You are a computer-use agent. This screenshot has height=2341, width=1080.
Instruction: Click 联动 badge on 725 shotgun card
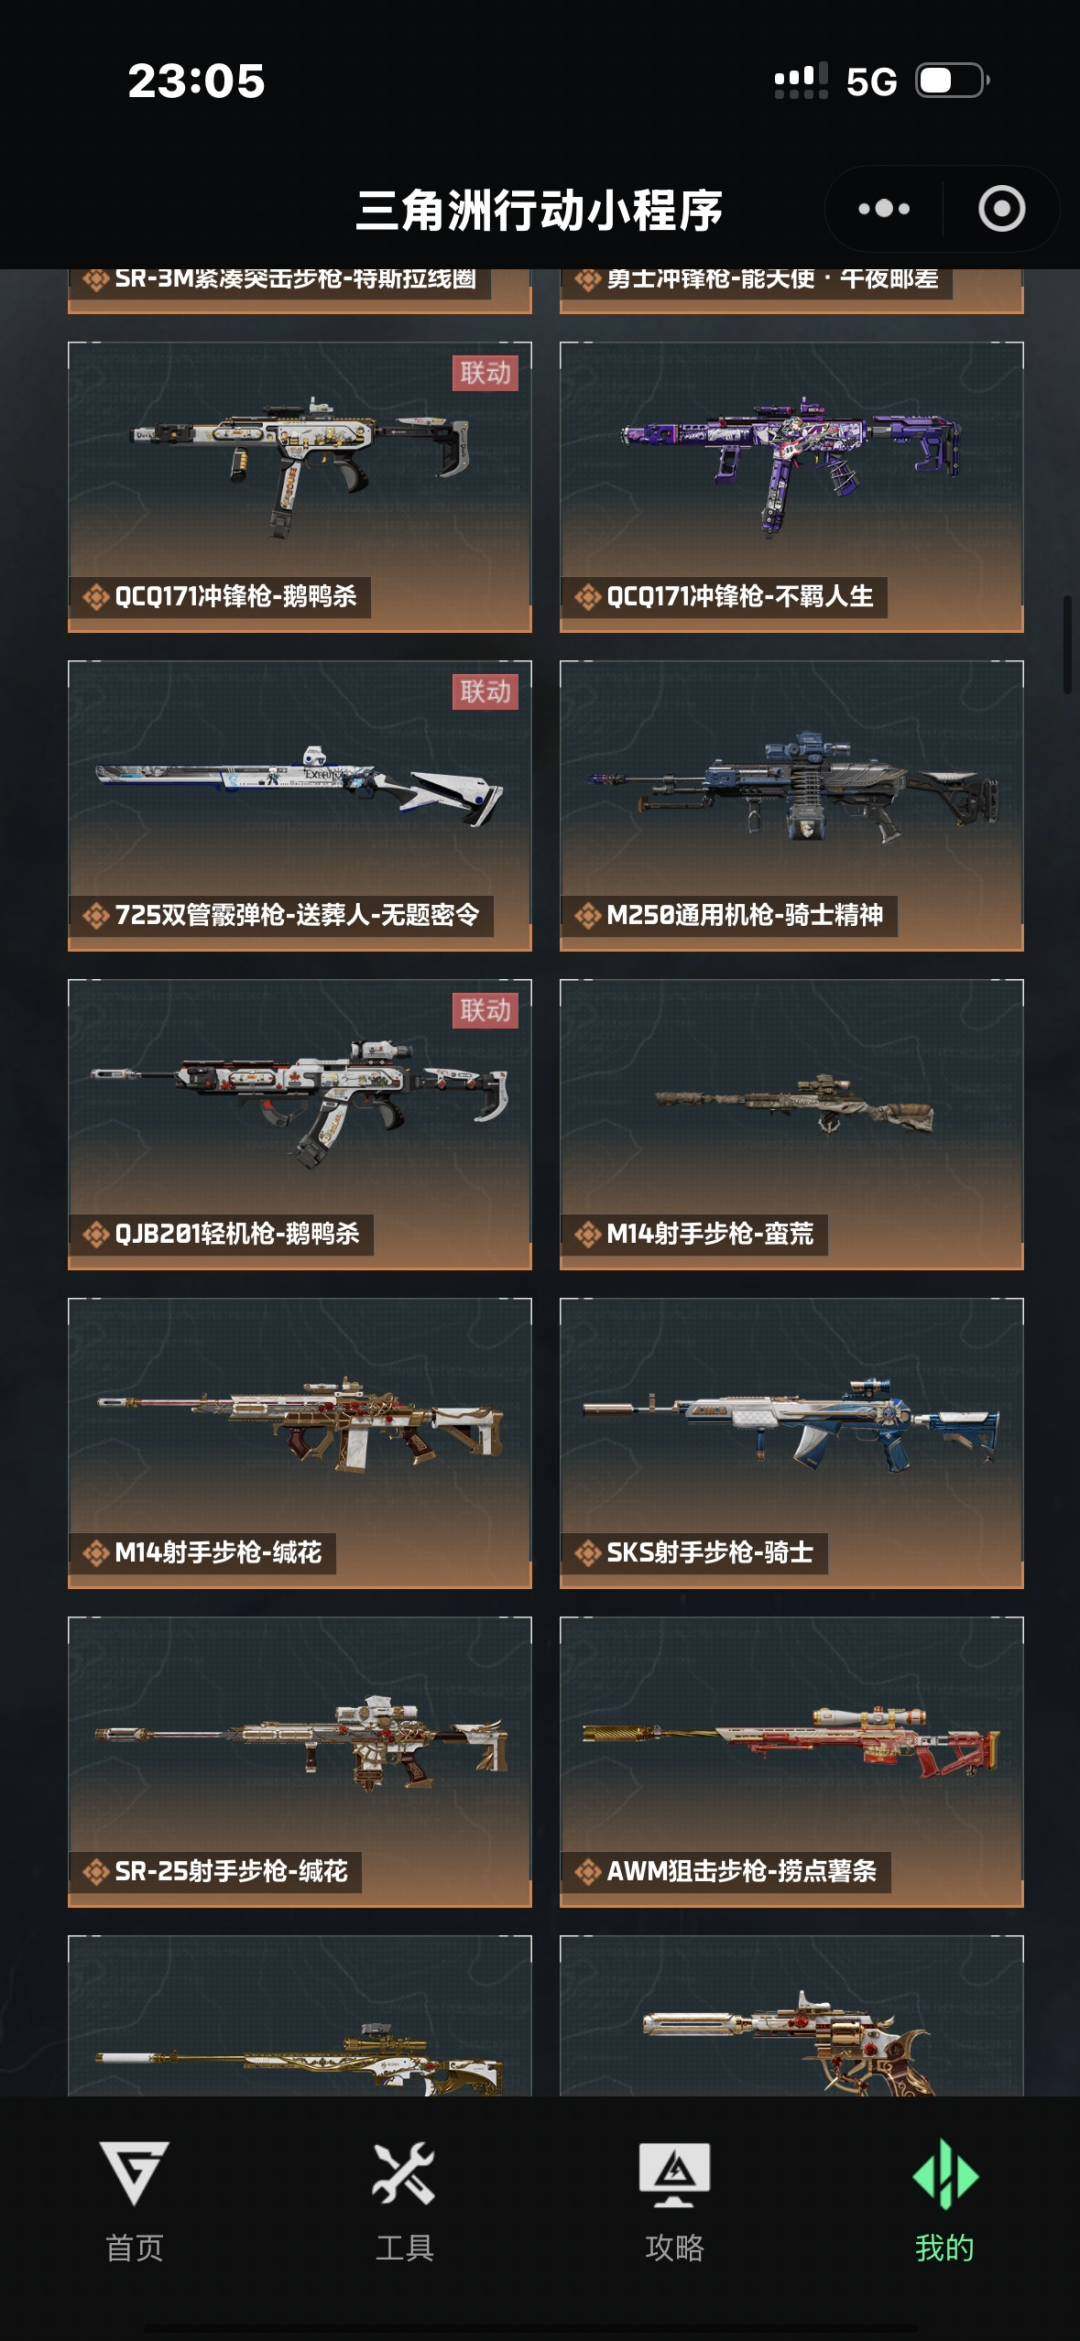[x=486, y=691]
